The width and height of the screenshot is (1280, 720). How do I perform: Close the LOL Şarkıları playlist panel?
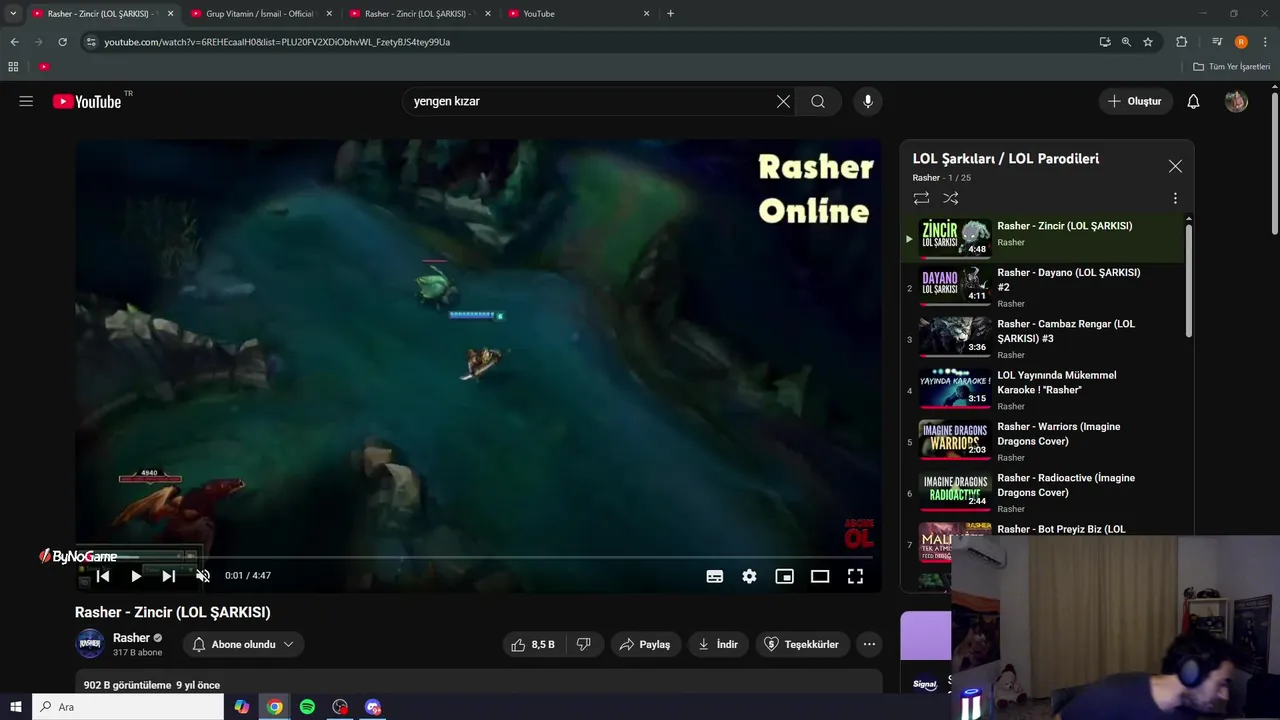tap(1175, 166)
